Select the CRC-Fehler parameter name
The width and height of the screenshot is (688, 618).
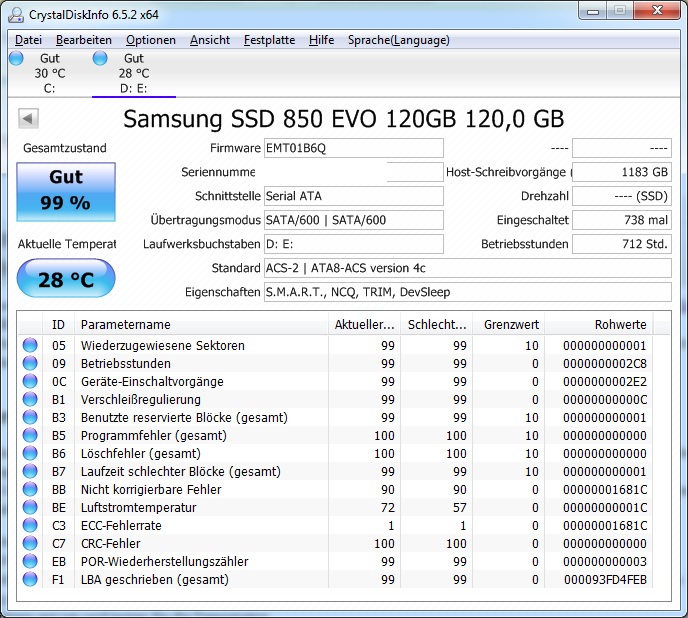click(x=111, y=544)
